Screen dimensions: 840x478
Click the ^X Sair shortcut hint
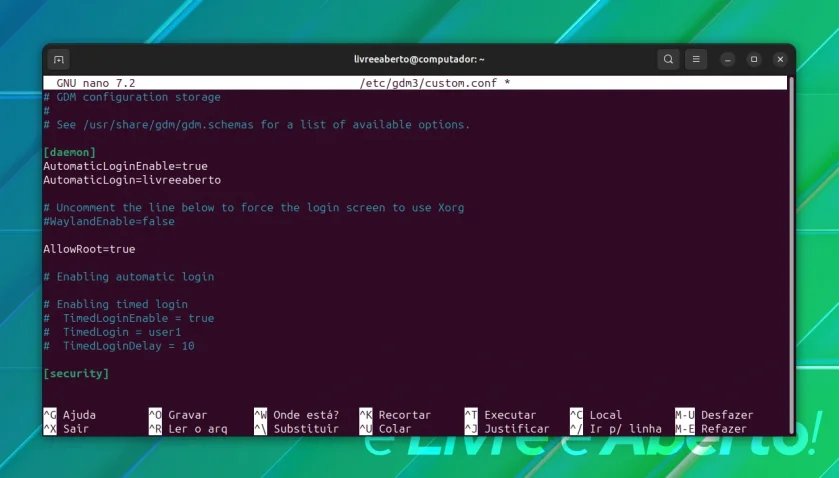(x=66, y=429)
